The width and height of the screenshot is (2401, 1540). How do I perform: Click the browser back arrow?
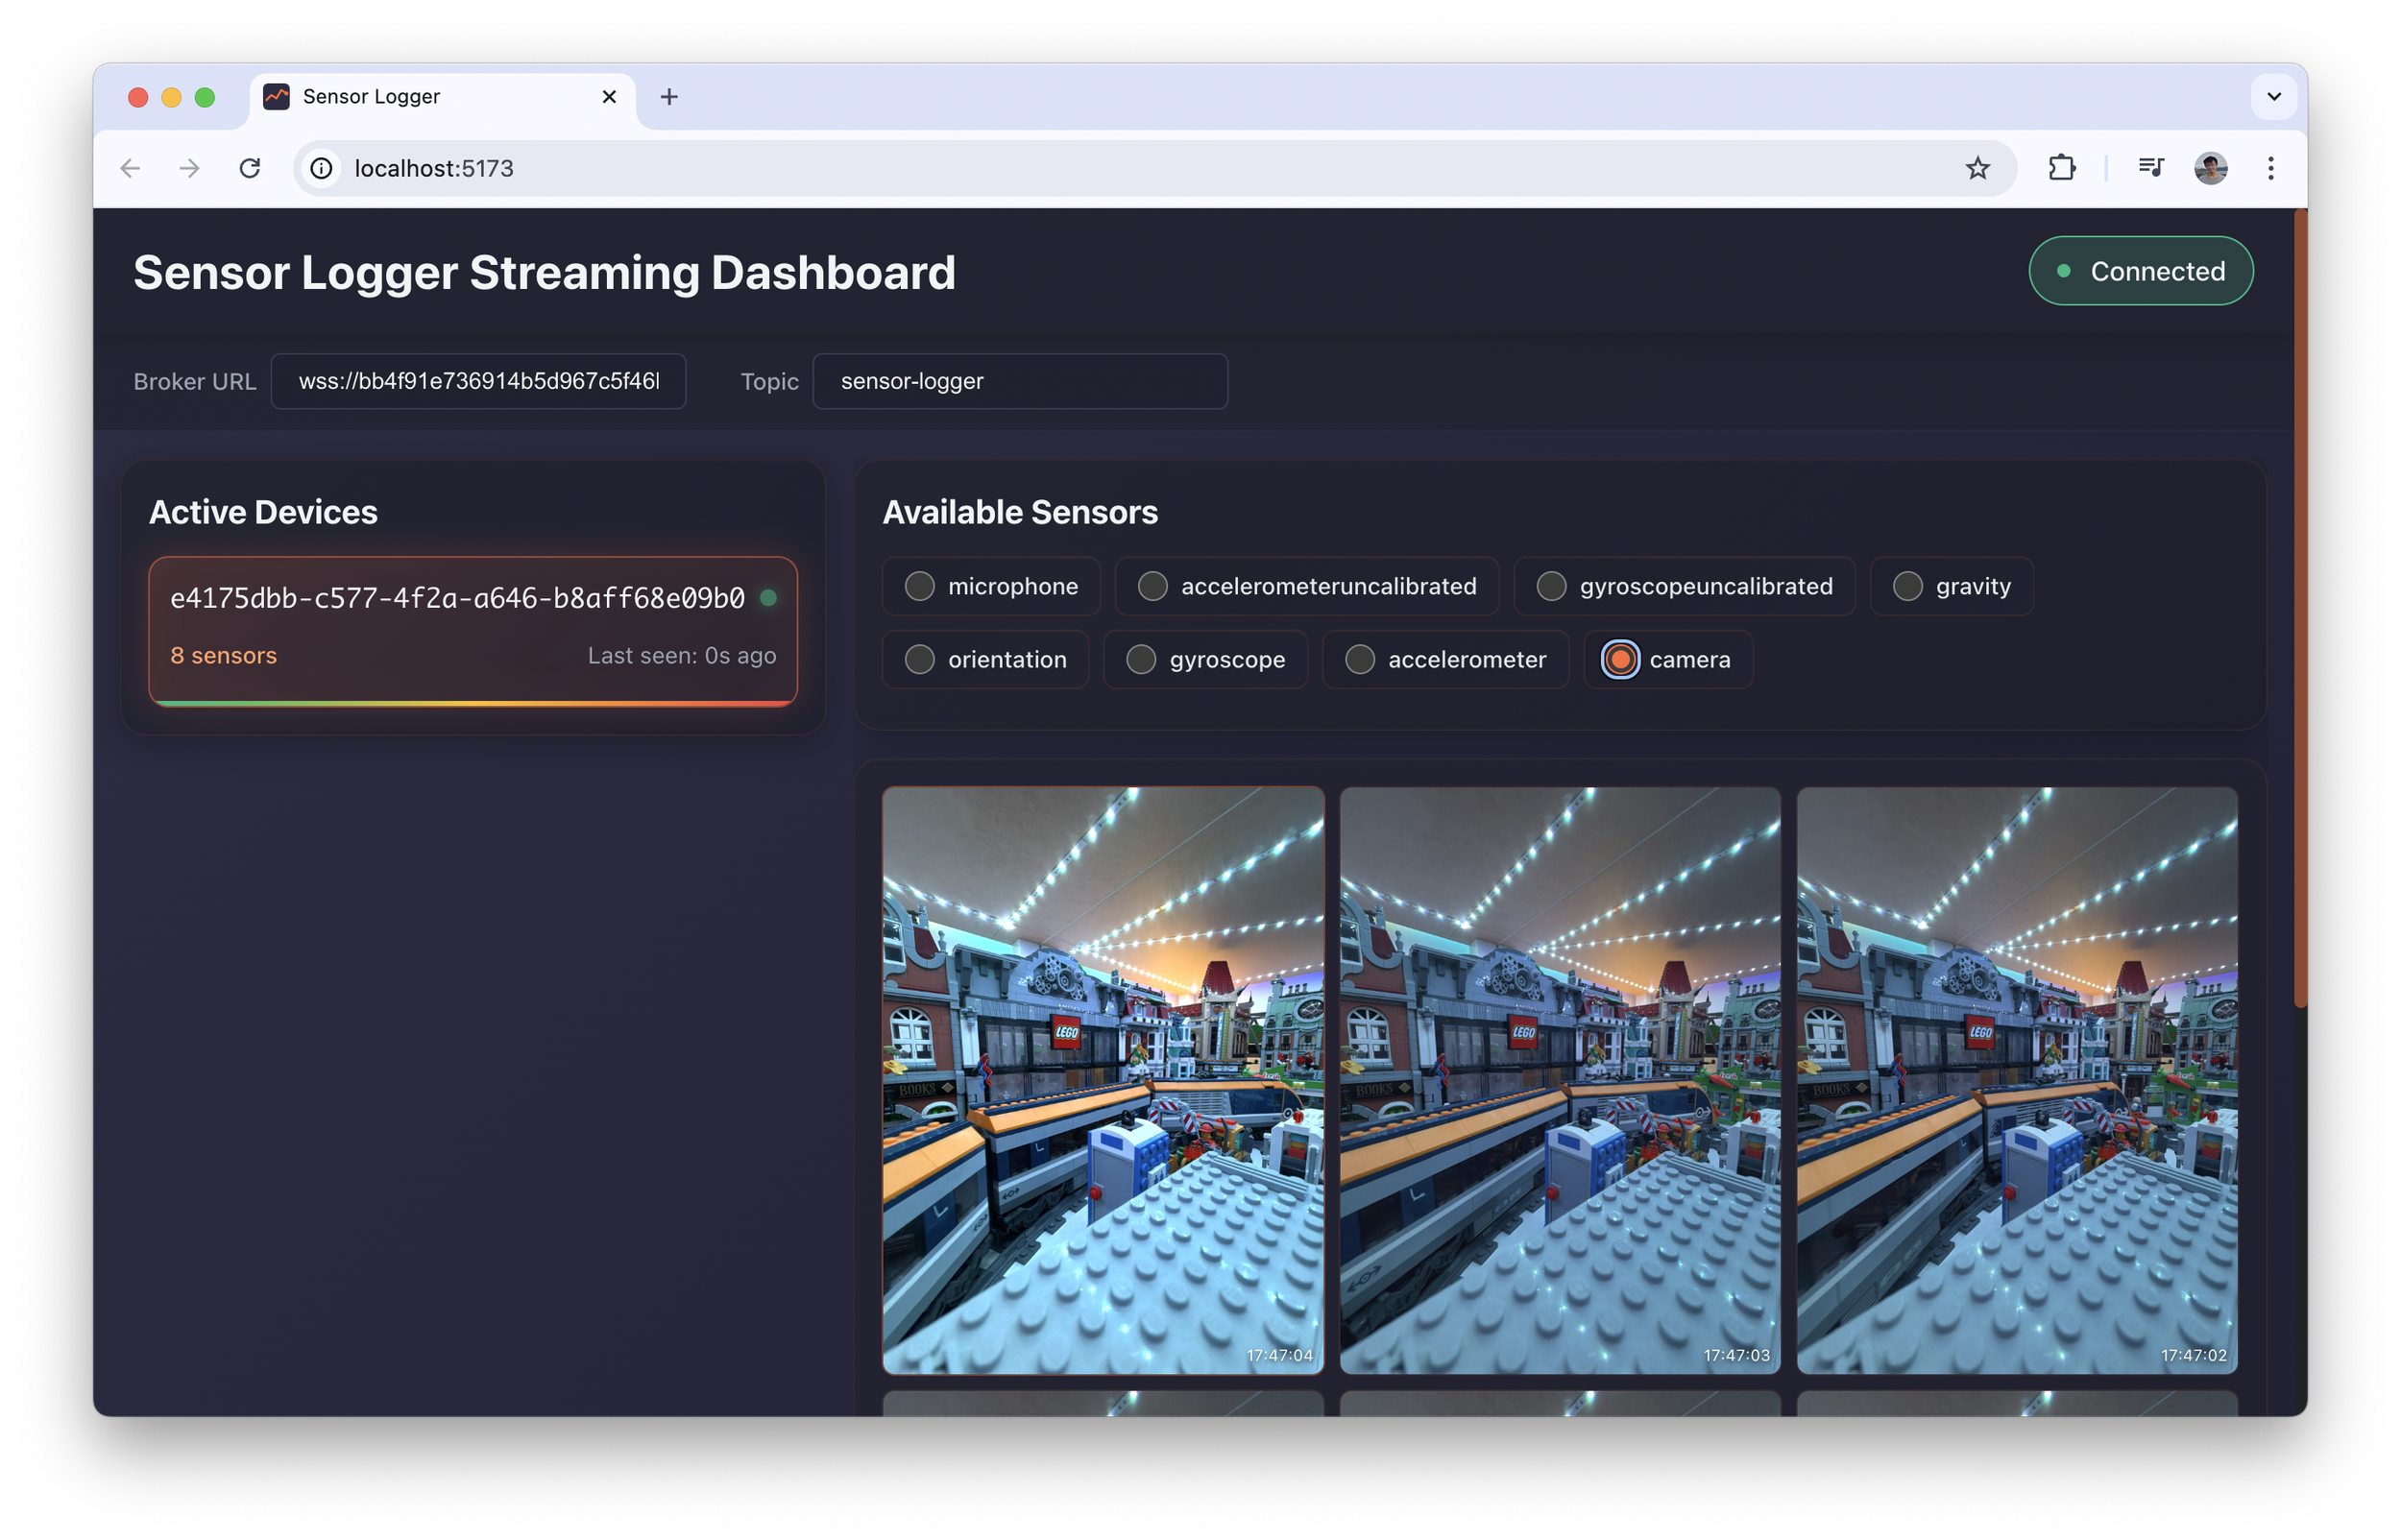pyautogui.click(x=130, y=168)
